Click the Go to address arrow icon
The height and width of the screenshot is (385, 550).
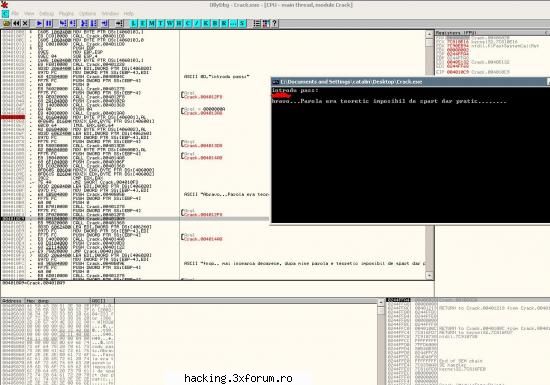pyautogui.click(x=119, y=23)
